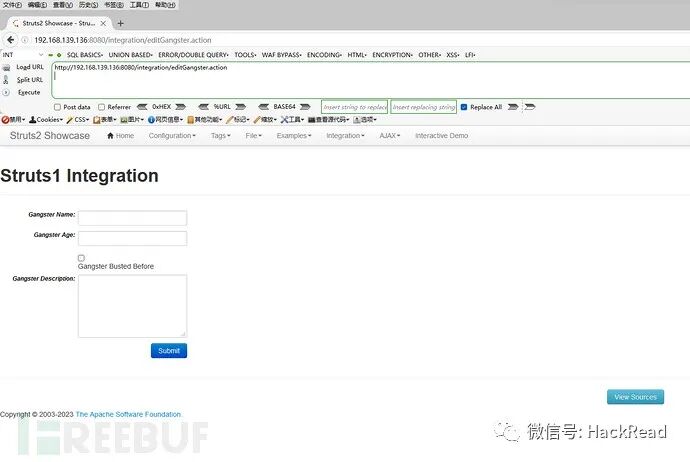Open The Apache Software Foundation link
The height and width of the screenshot is (462, 690).
(x=128, y=414)
